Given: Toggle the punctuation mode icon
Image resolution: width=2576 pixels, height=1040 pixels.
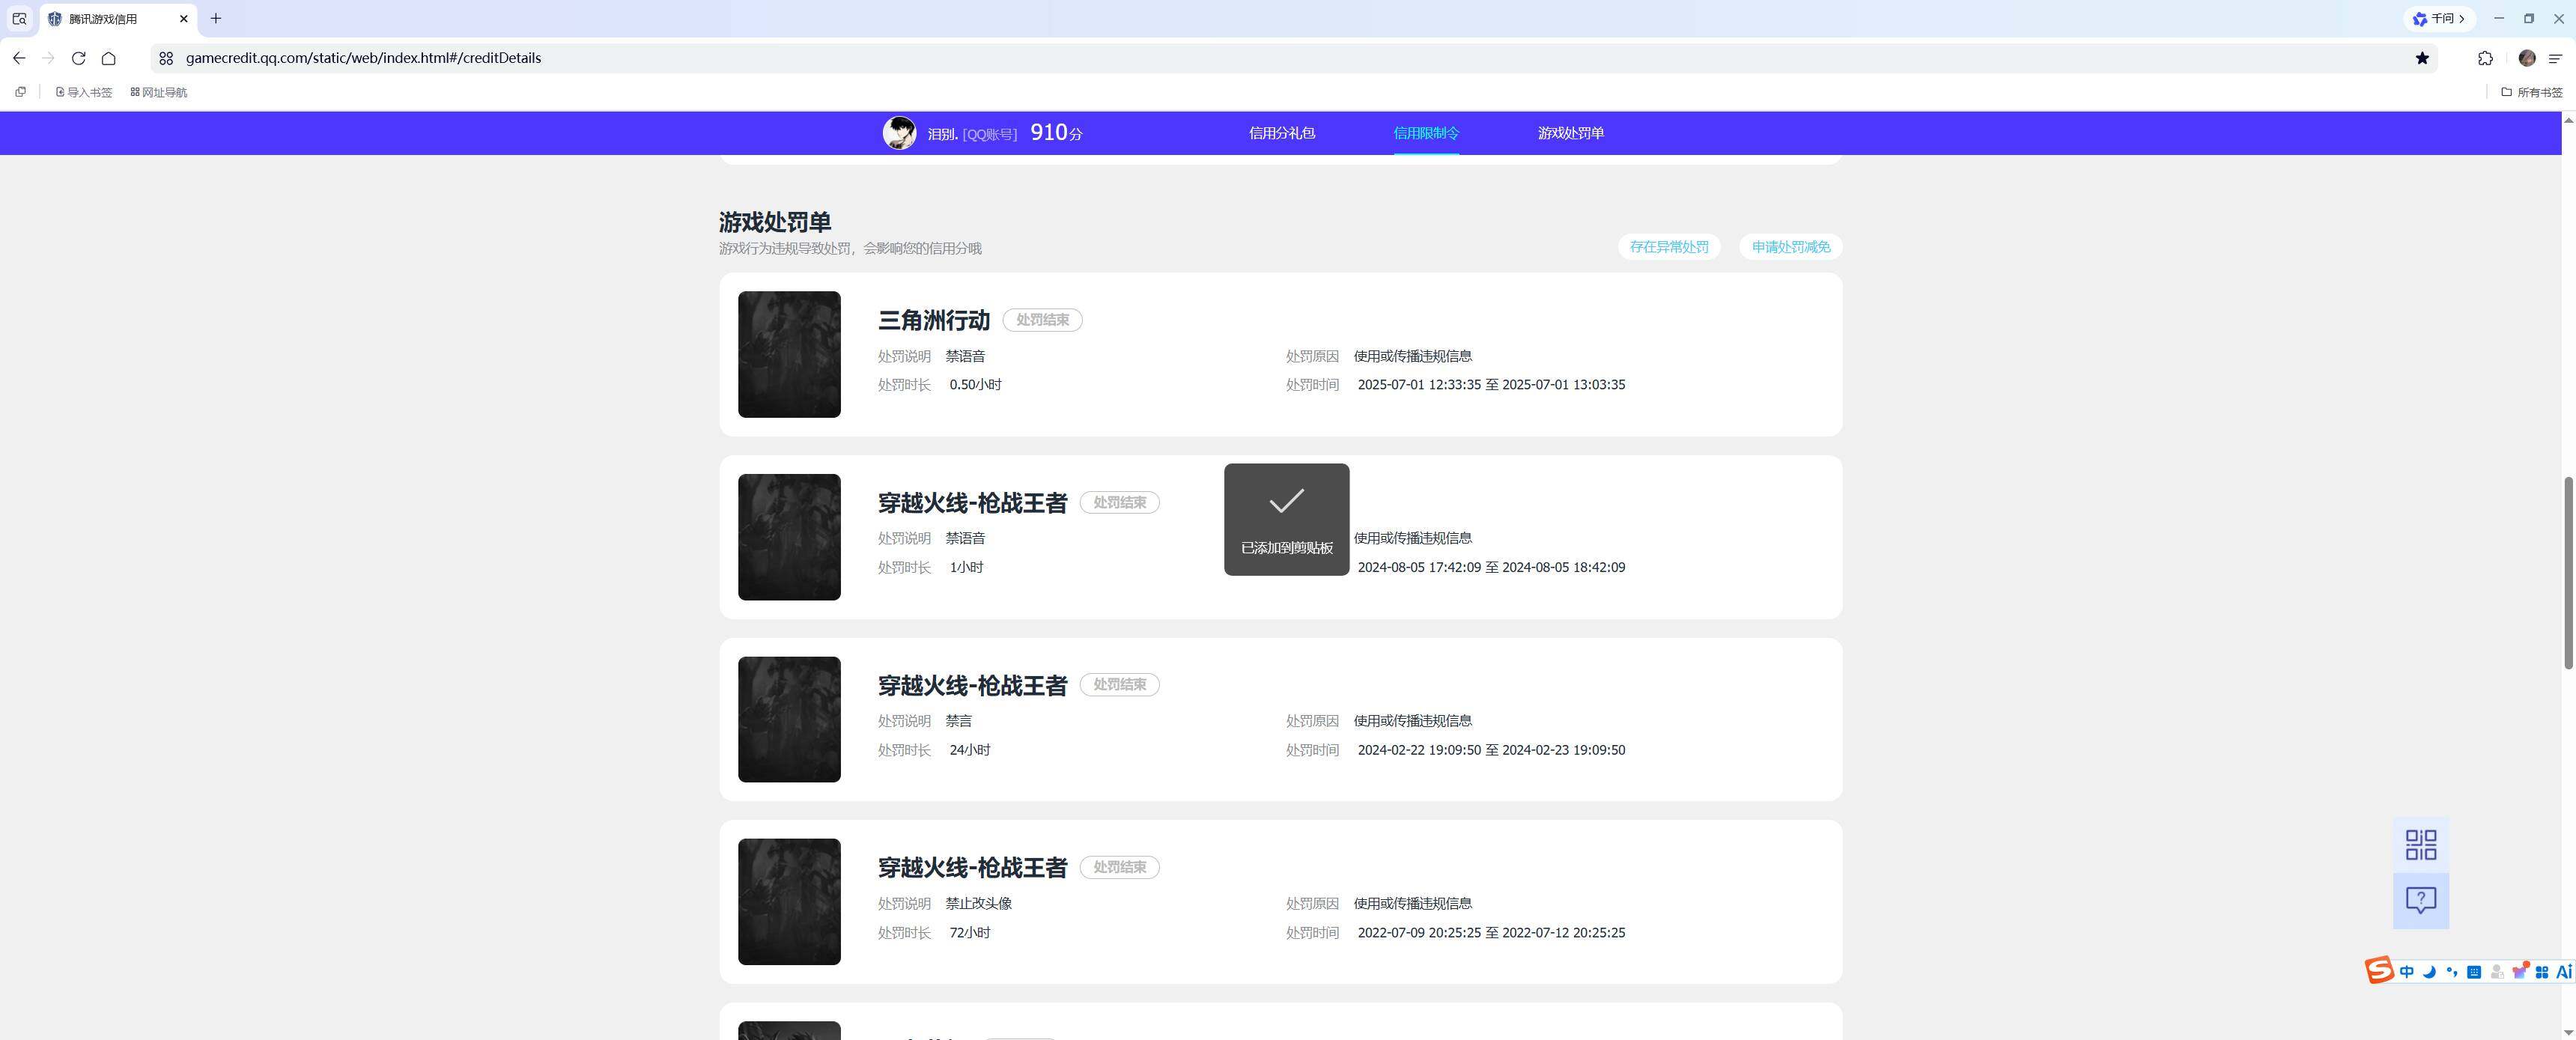Looking at the screenshot, I should click(x=2451, y=972).
